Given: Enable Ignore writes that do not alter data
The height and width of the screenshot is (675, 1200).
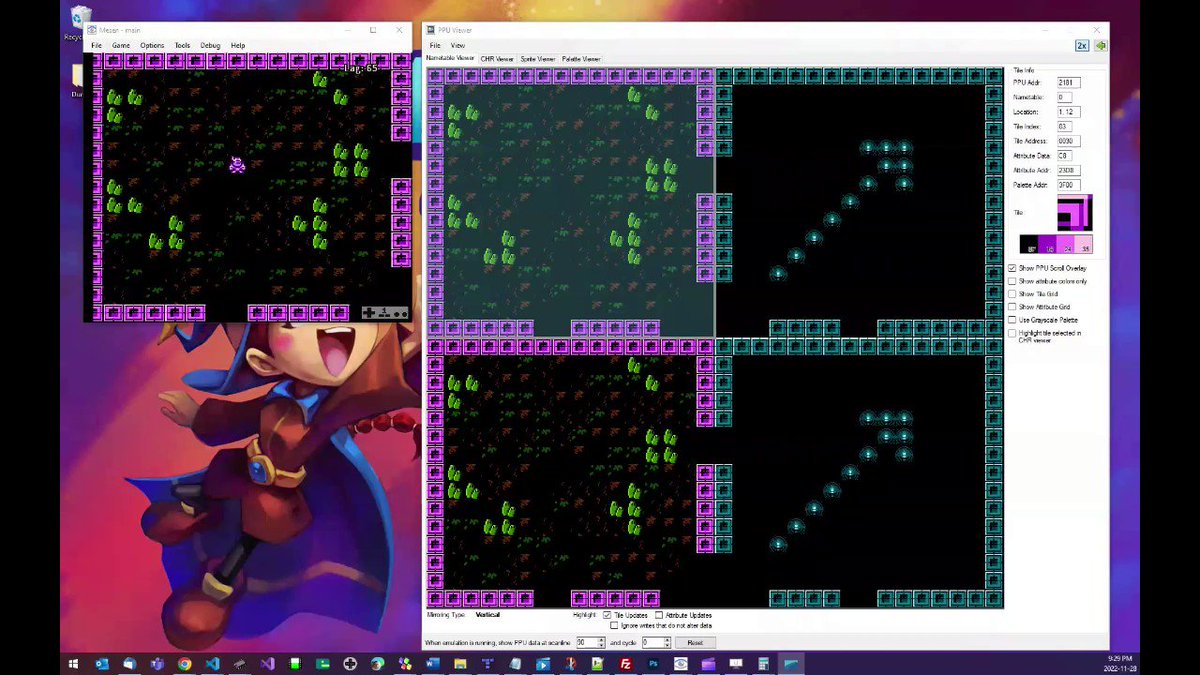Looking at the screenshot, I should 613,625.
